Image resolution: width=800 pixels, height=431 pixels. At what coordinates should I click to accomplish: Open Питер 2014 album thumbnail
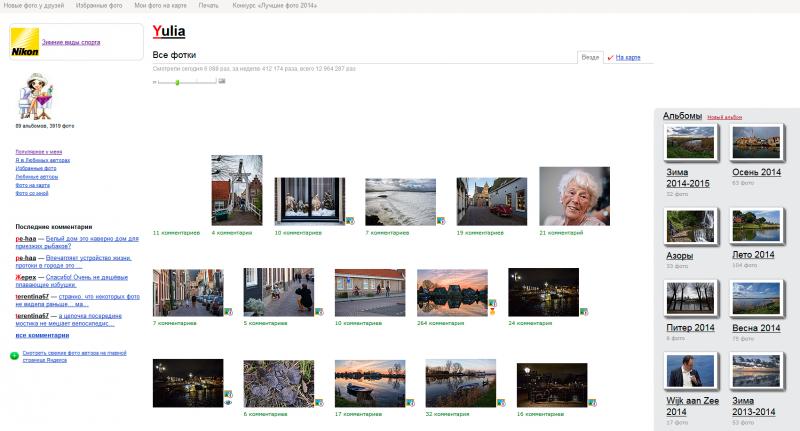pyautogui.click(x=690, y=298)
